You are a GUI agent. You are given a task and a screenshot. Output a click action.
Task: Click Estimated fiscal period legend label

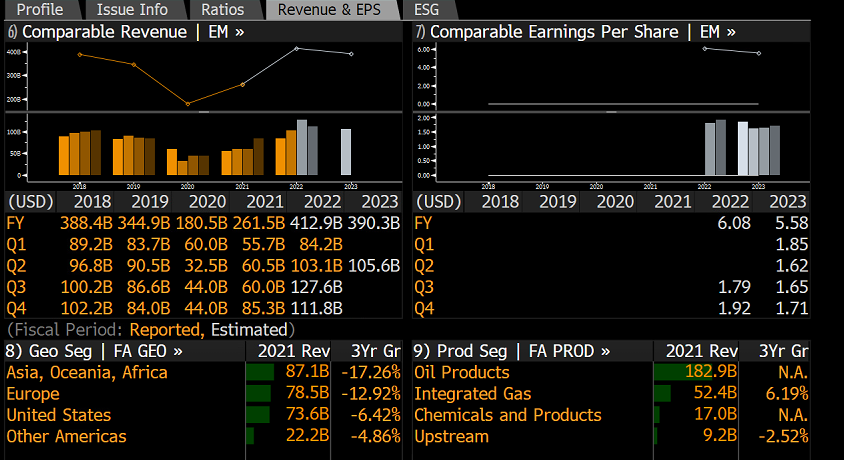pos(249,329)
